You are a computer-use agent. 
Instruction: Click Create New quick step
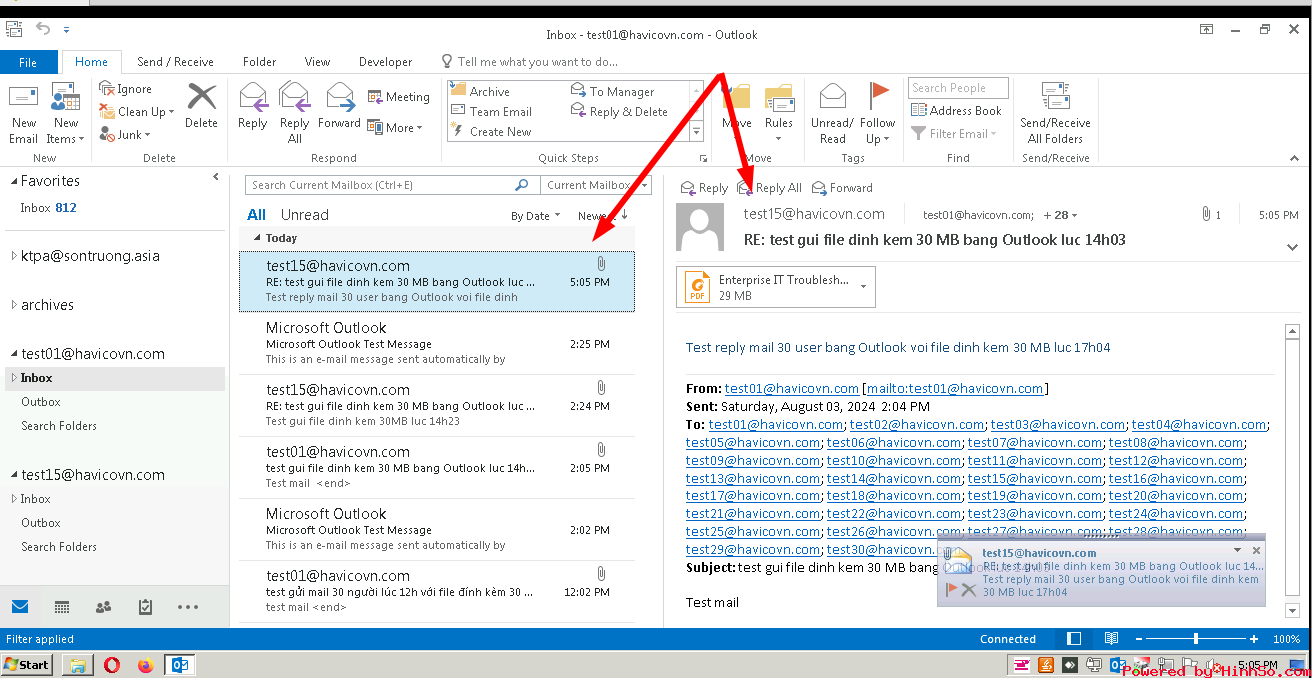[x=491, y=131]
